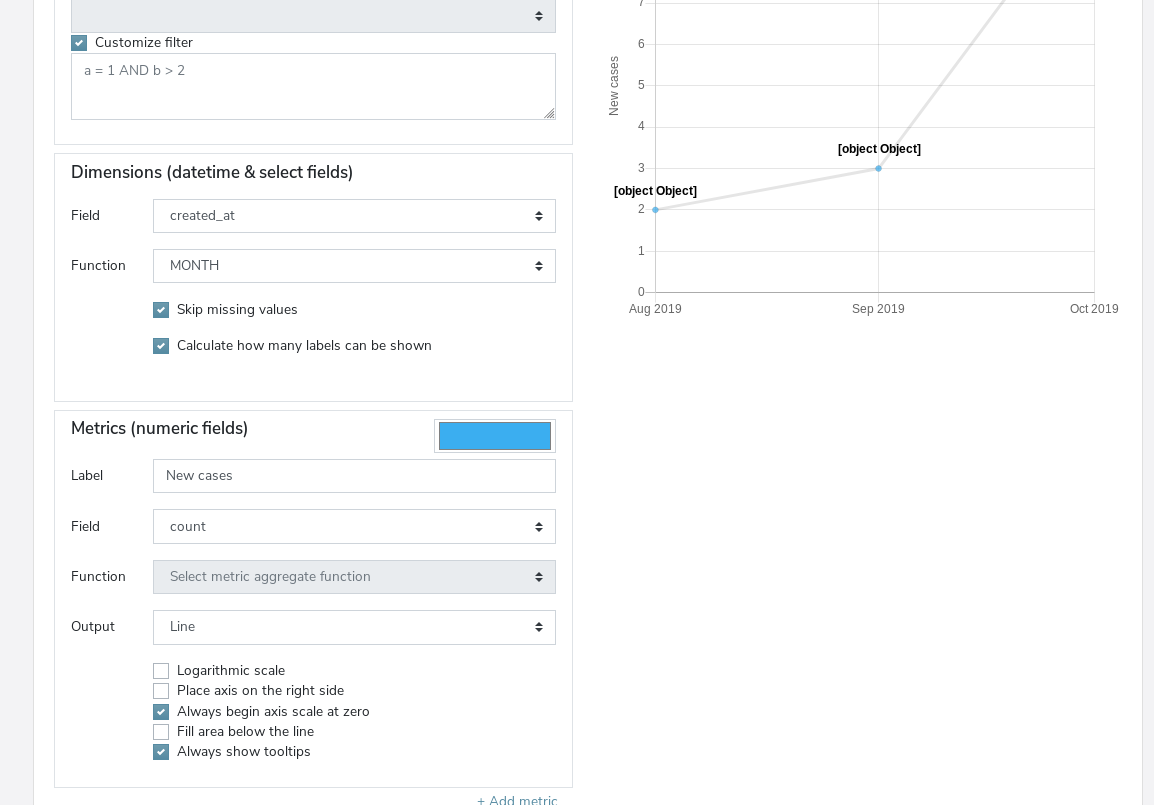
Task: Check Place axis on the right side
Action: point(161,691)
